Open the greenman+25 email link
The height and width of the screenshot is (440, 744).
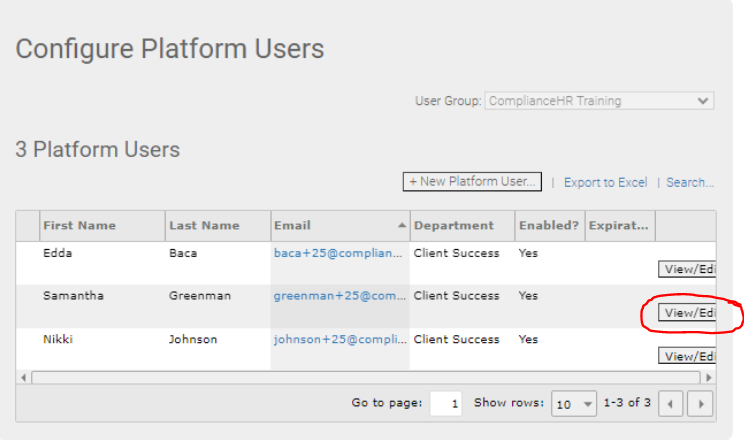coord(340,296)
